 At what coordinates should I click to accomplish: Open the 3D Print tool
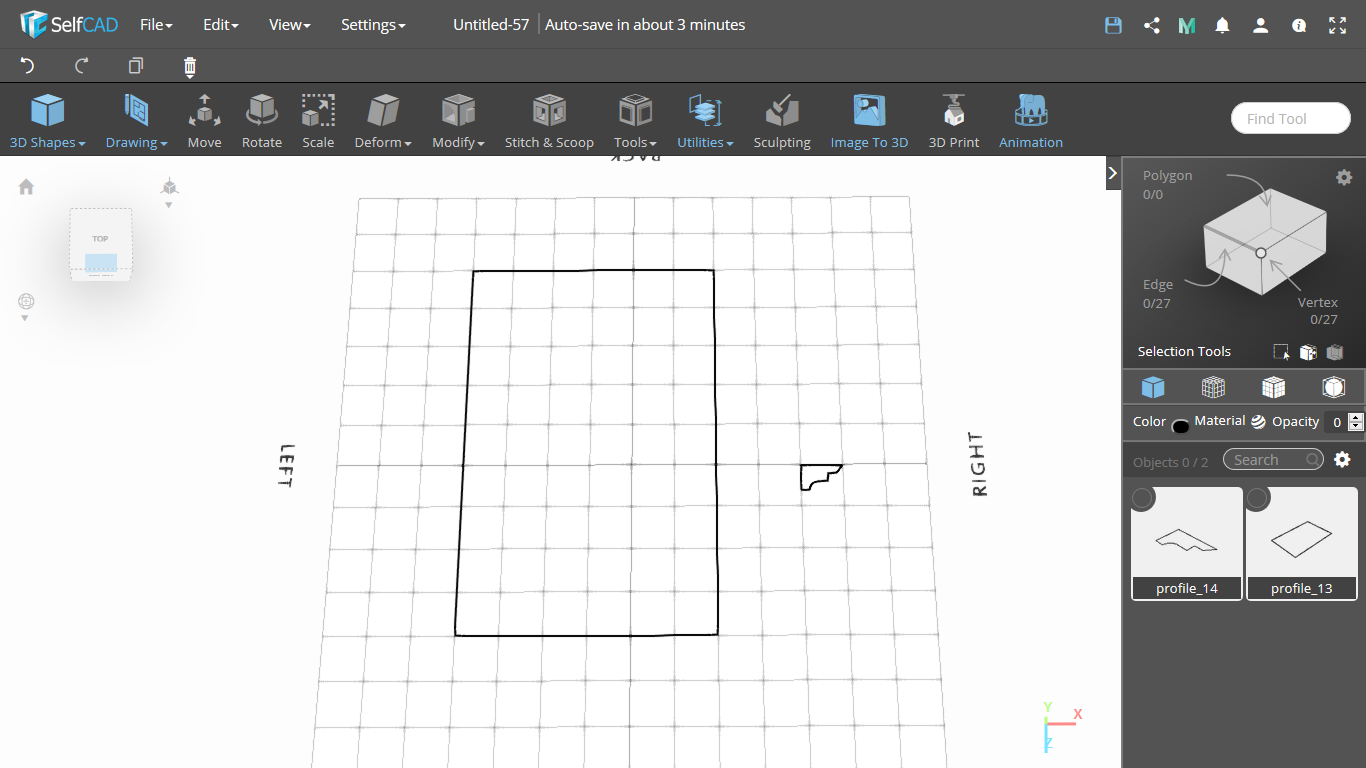tap(953, 121)
